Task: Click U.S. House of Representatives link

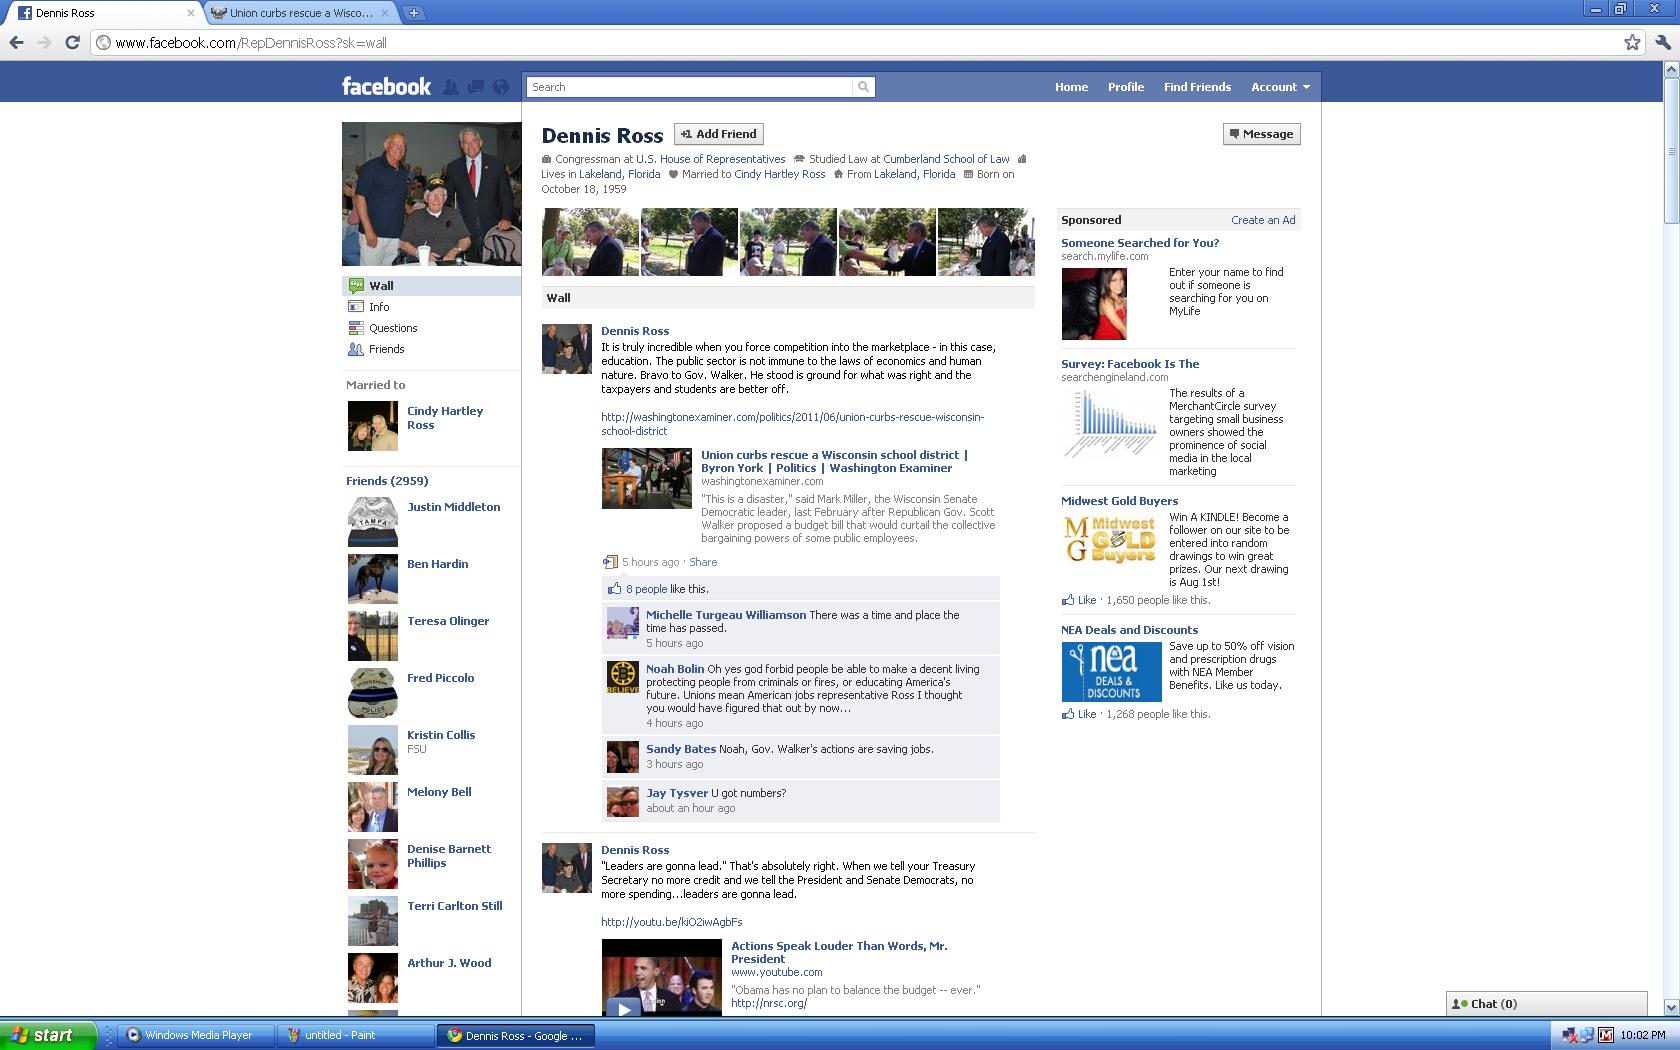Action: click(x=711, y=159)
